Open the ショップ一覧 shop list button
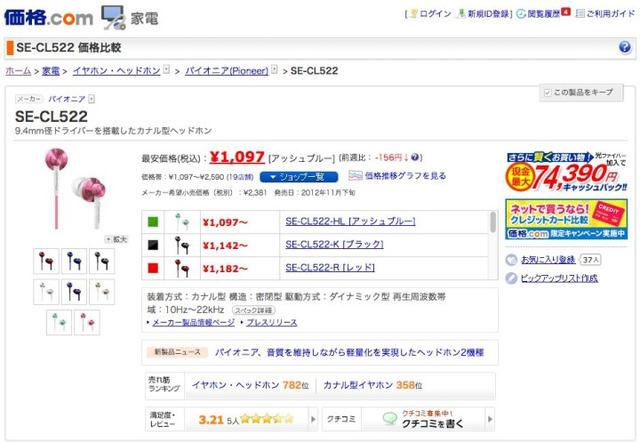Screen dimensions: 640x443 click(x=299, y=177)
